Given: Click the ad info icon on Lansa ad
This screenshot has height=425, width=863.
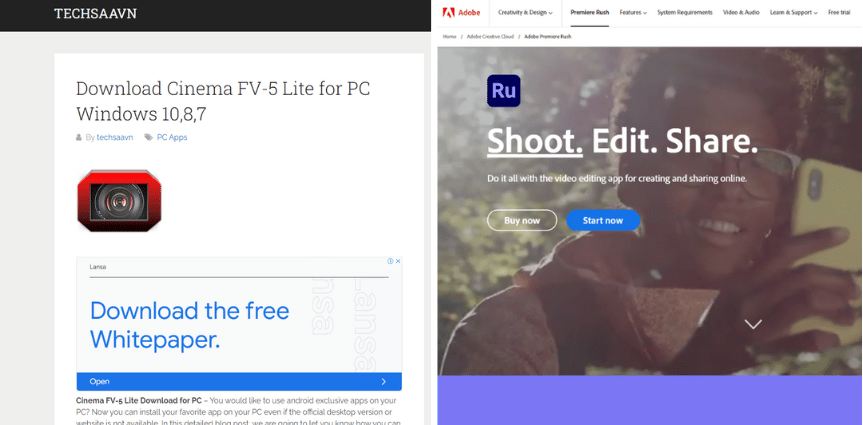Looking at the screenshot, I should [x=390, y=261].
